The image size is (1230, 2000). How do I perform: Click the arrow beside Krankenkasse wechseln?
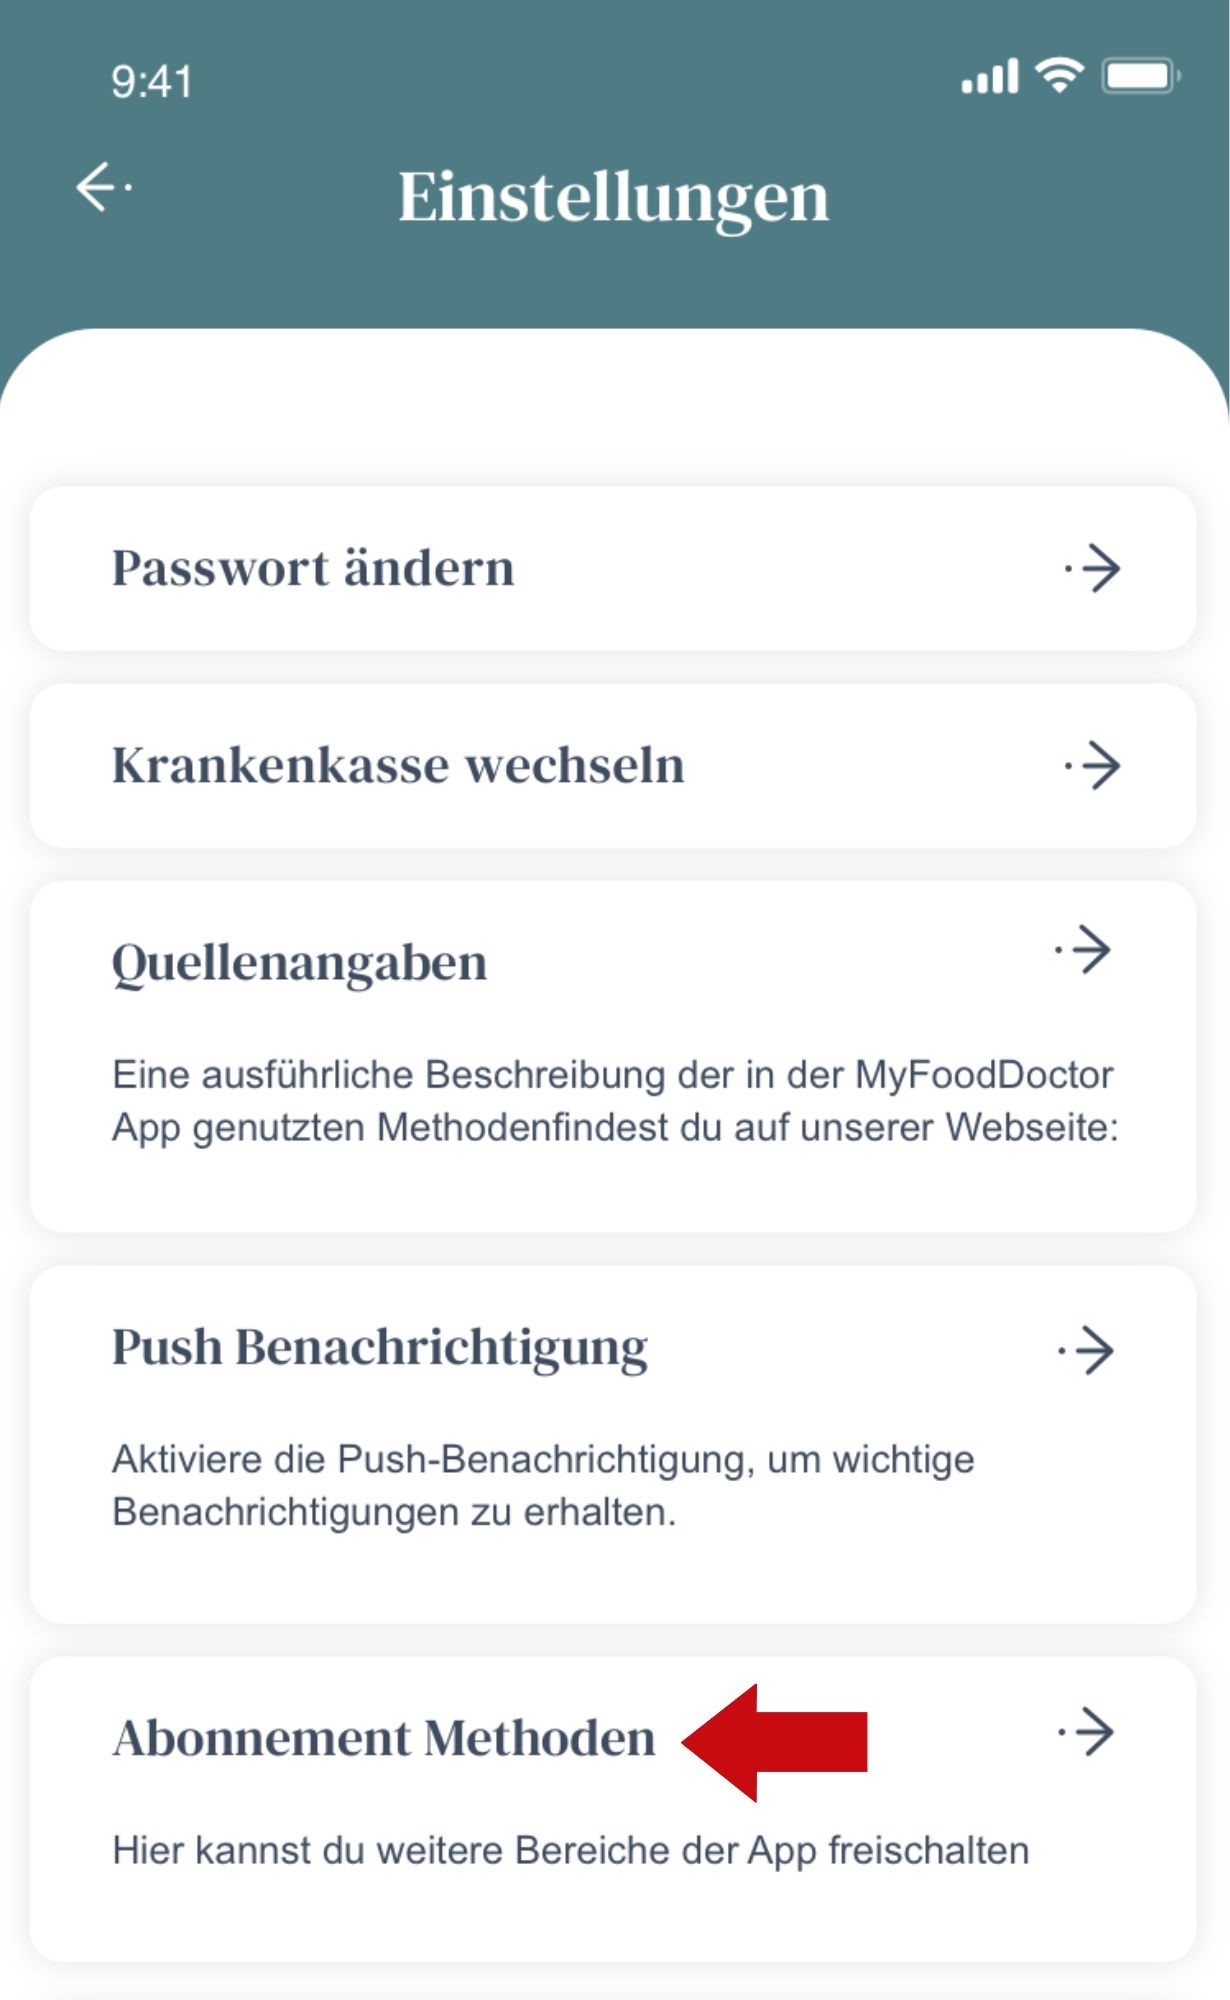(x=1093, y=766)
